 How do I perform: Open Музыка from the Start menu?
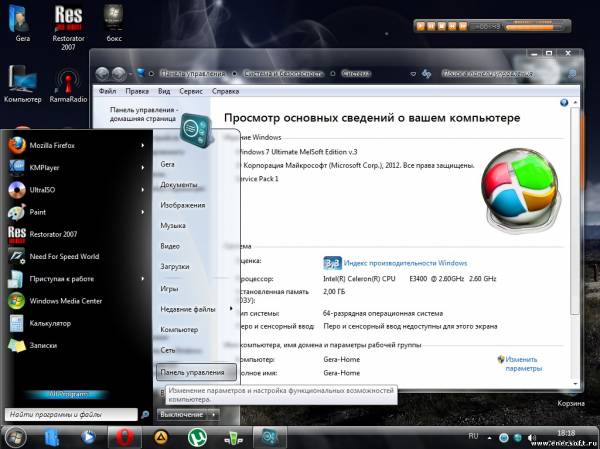[x=173, y=225]
